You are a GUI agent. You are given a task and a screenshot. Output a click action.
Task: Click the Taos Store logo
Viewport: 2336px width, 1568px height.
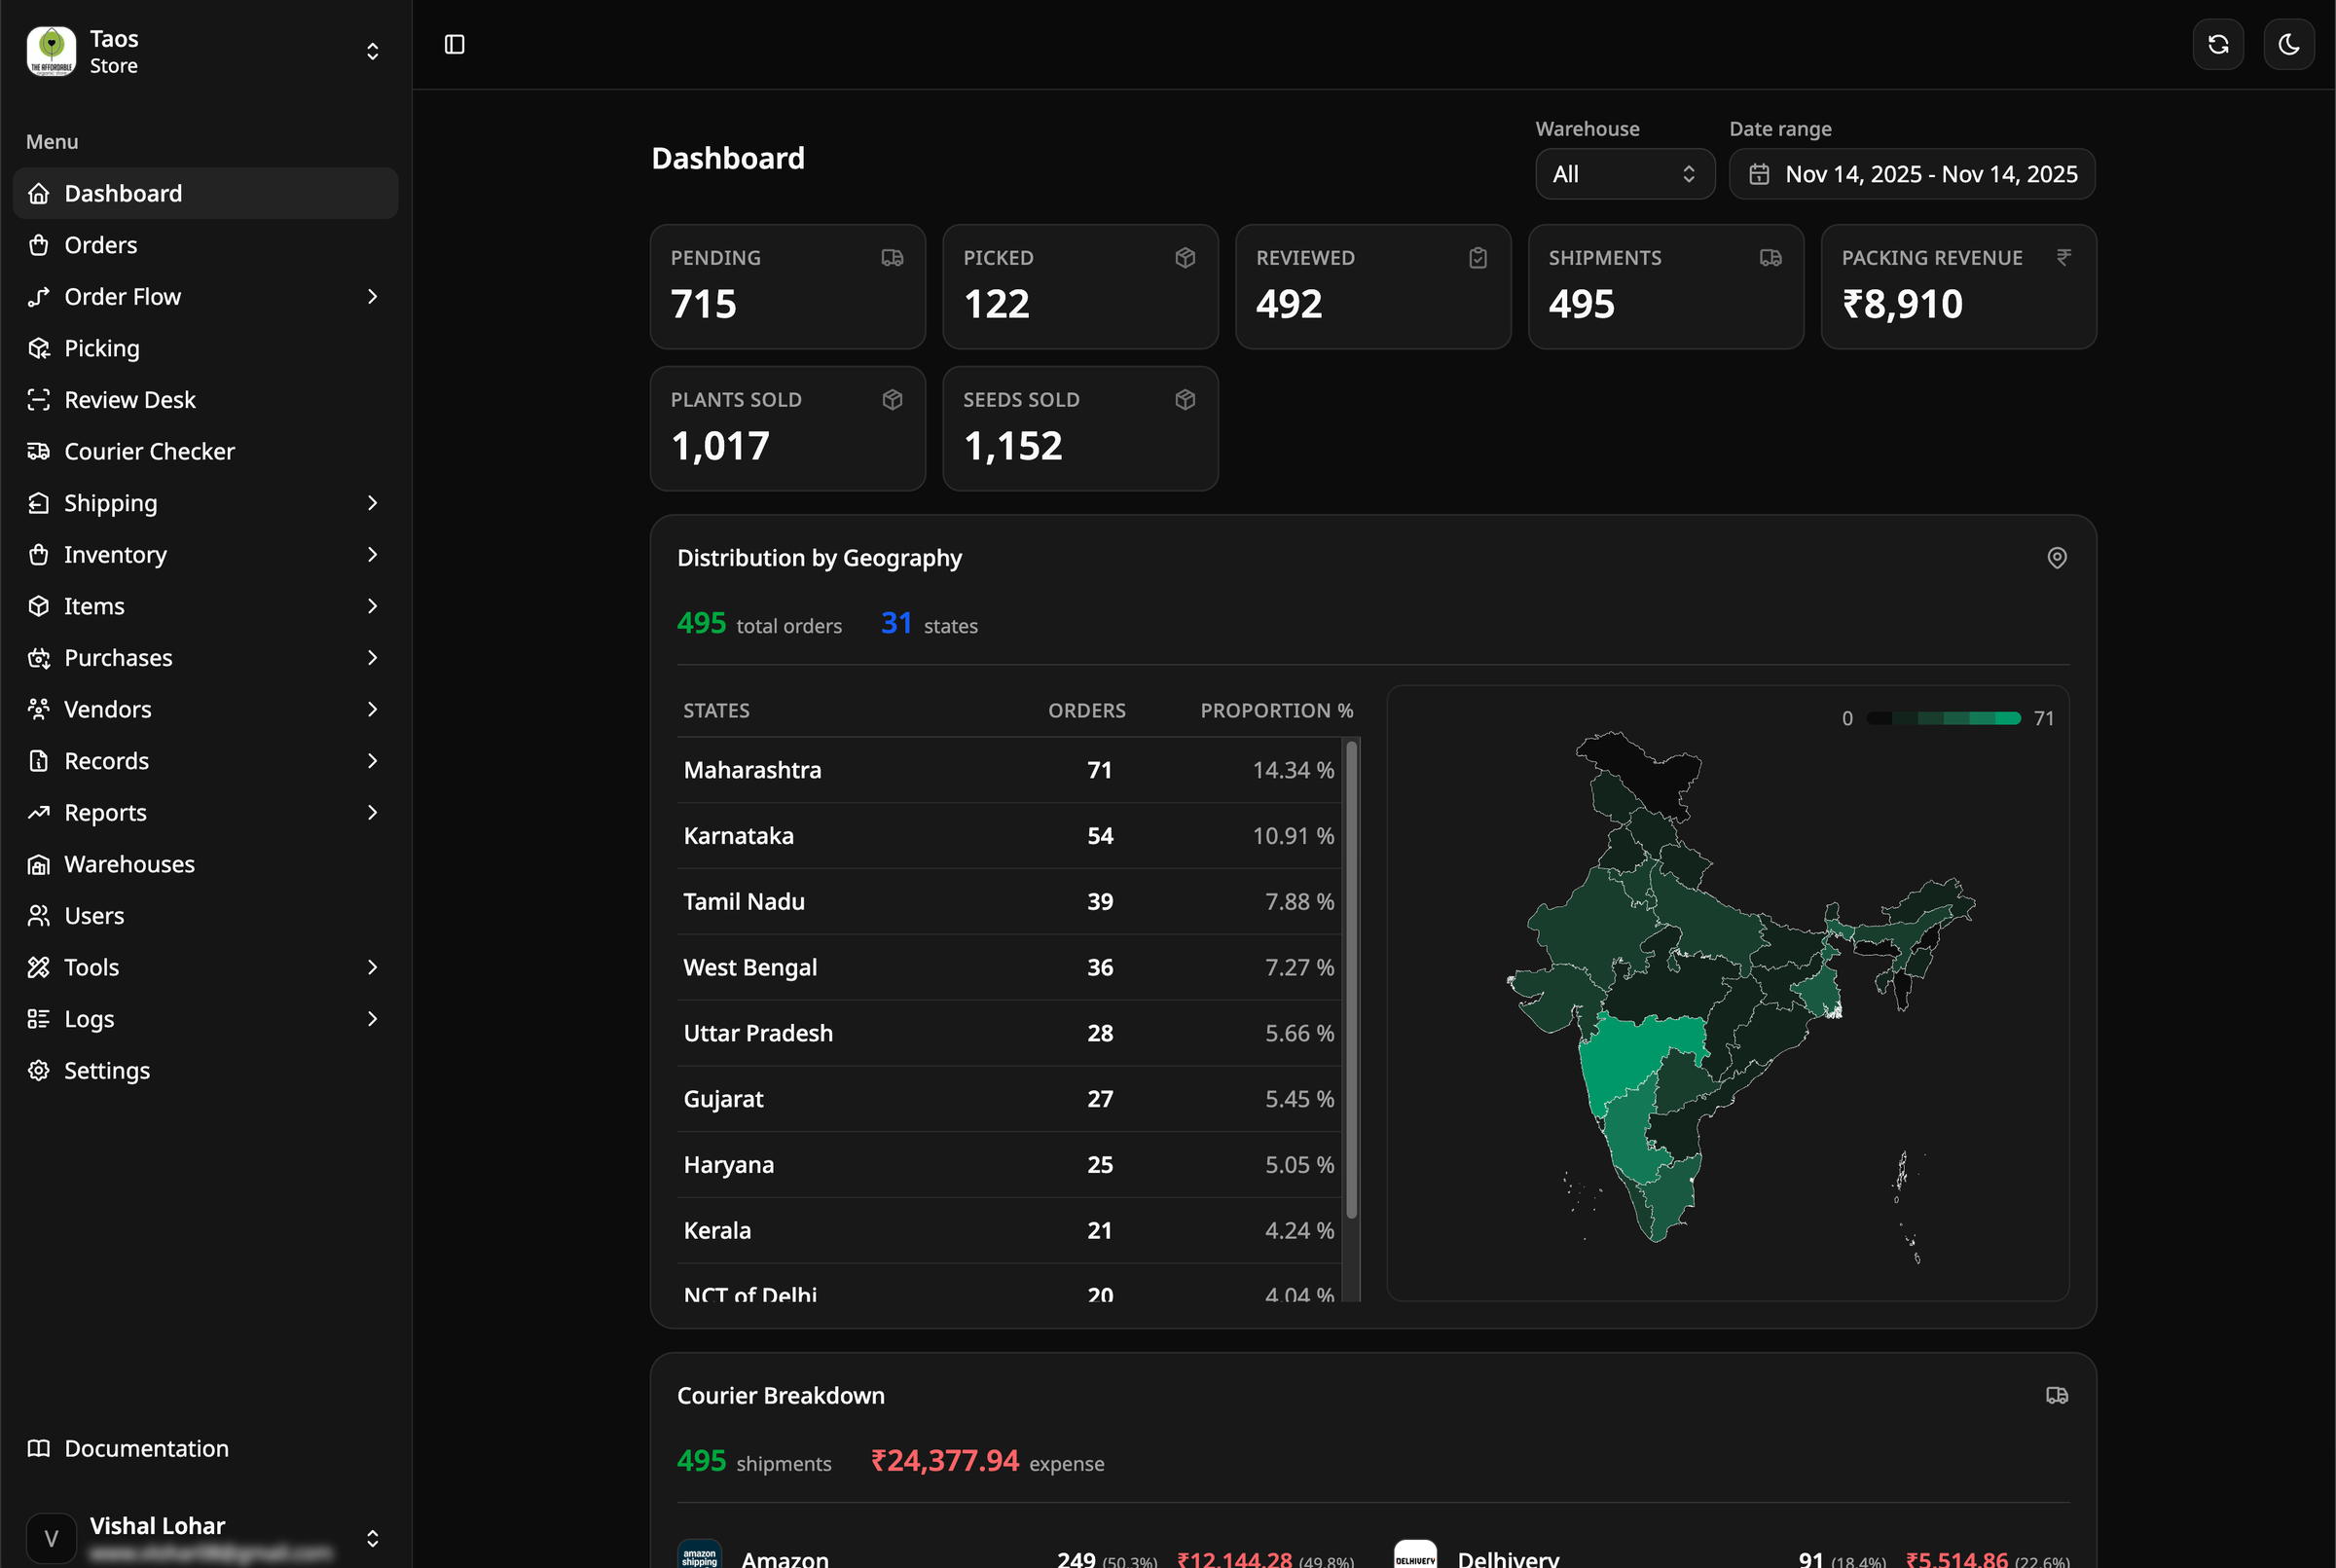pyautogui.click(x=51, y=51)
